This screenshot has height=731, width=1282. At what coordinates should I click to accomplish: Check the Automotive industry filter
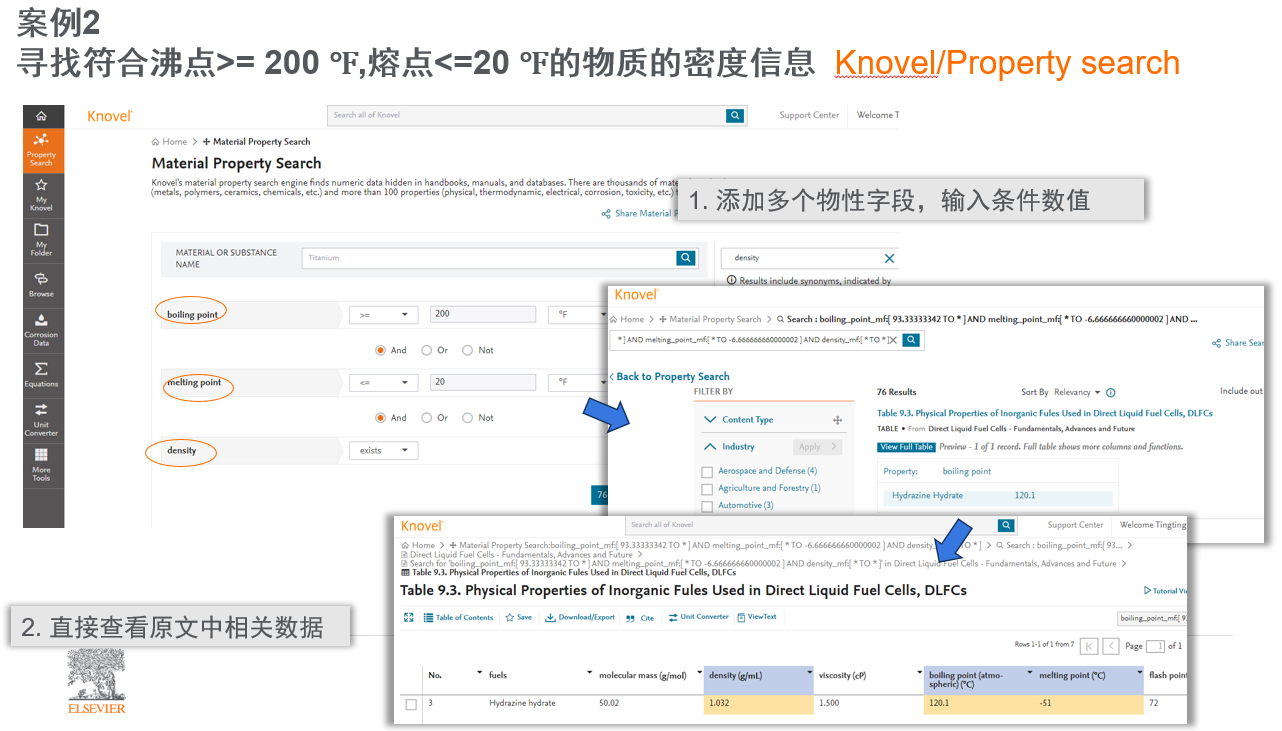[708, 506]
